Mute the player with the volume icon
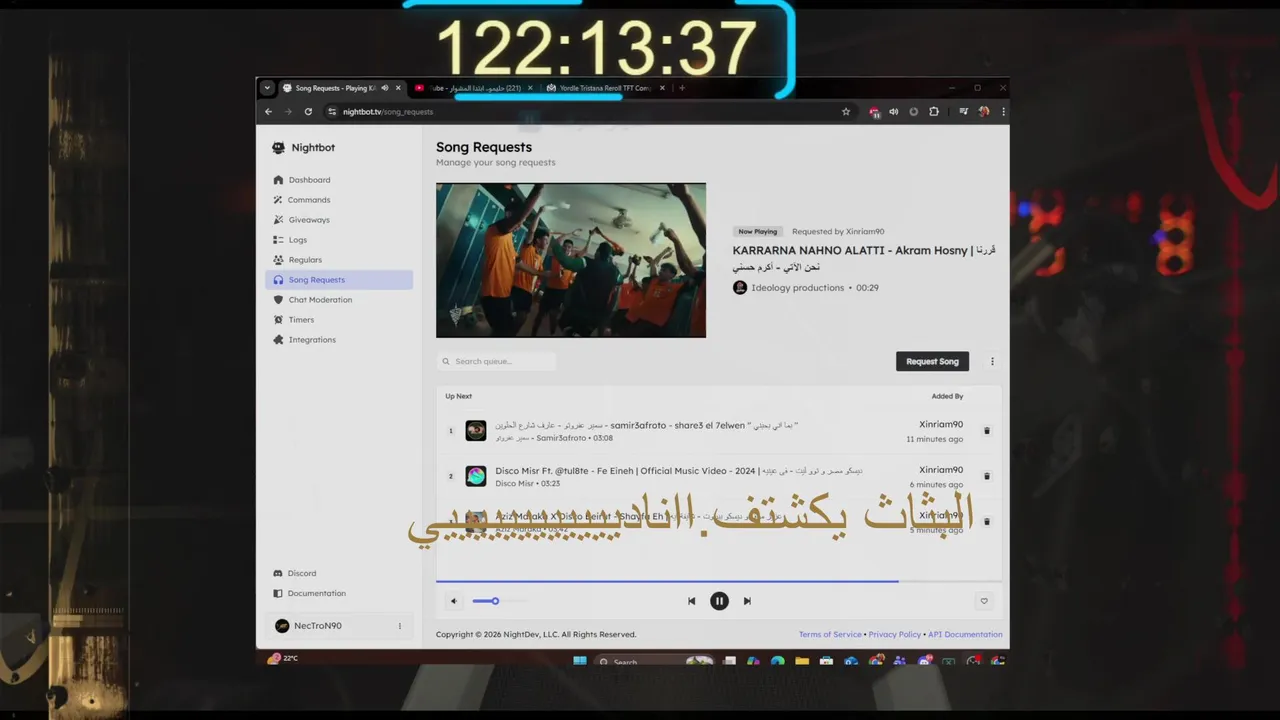Screen dimensions: 1280x720 (453, 601)
